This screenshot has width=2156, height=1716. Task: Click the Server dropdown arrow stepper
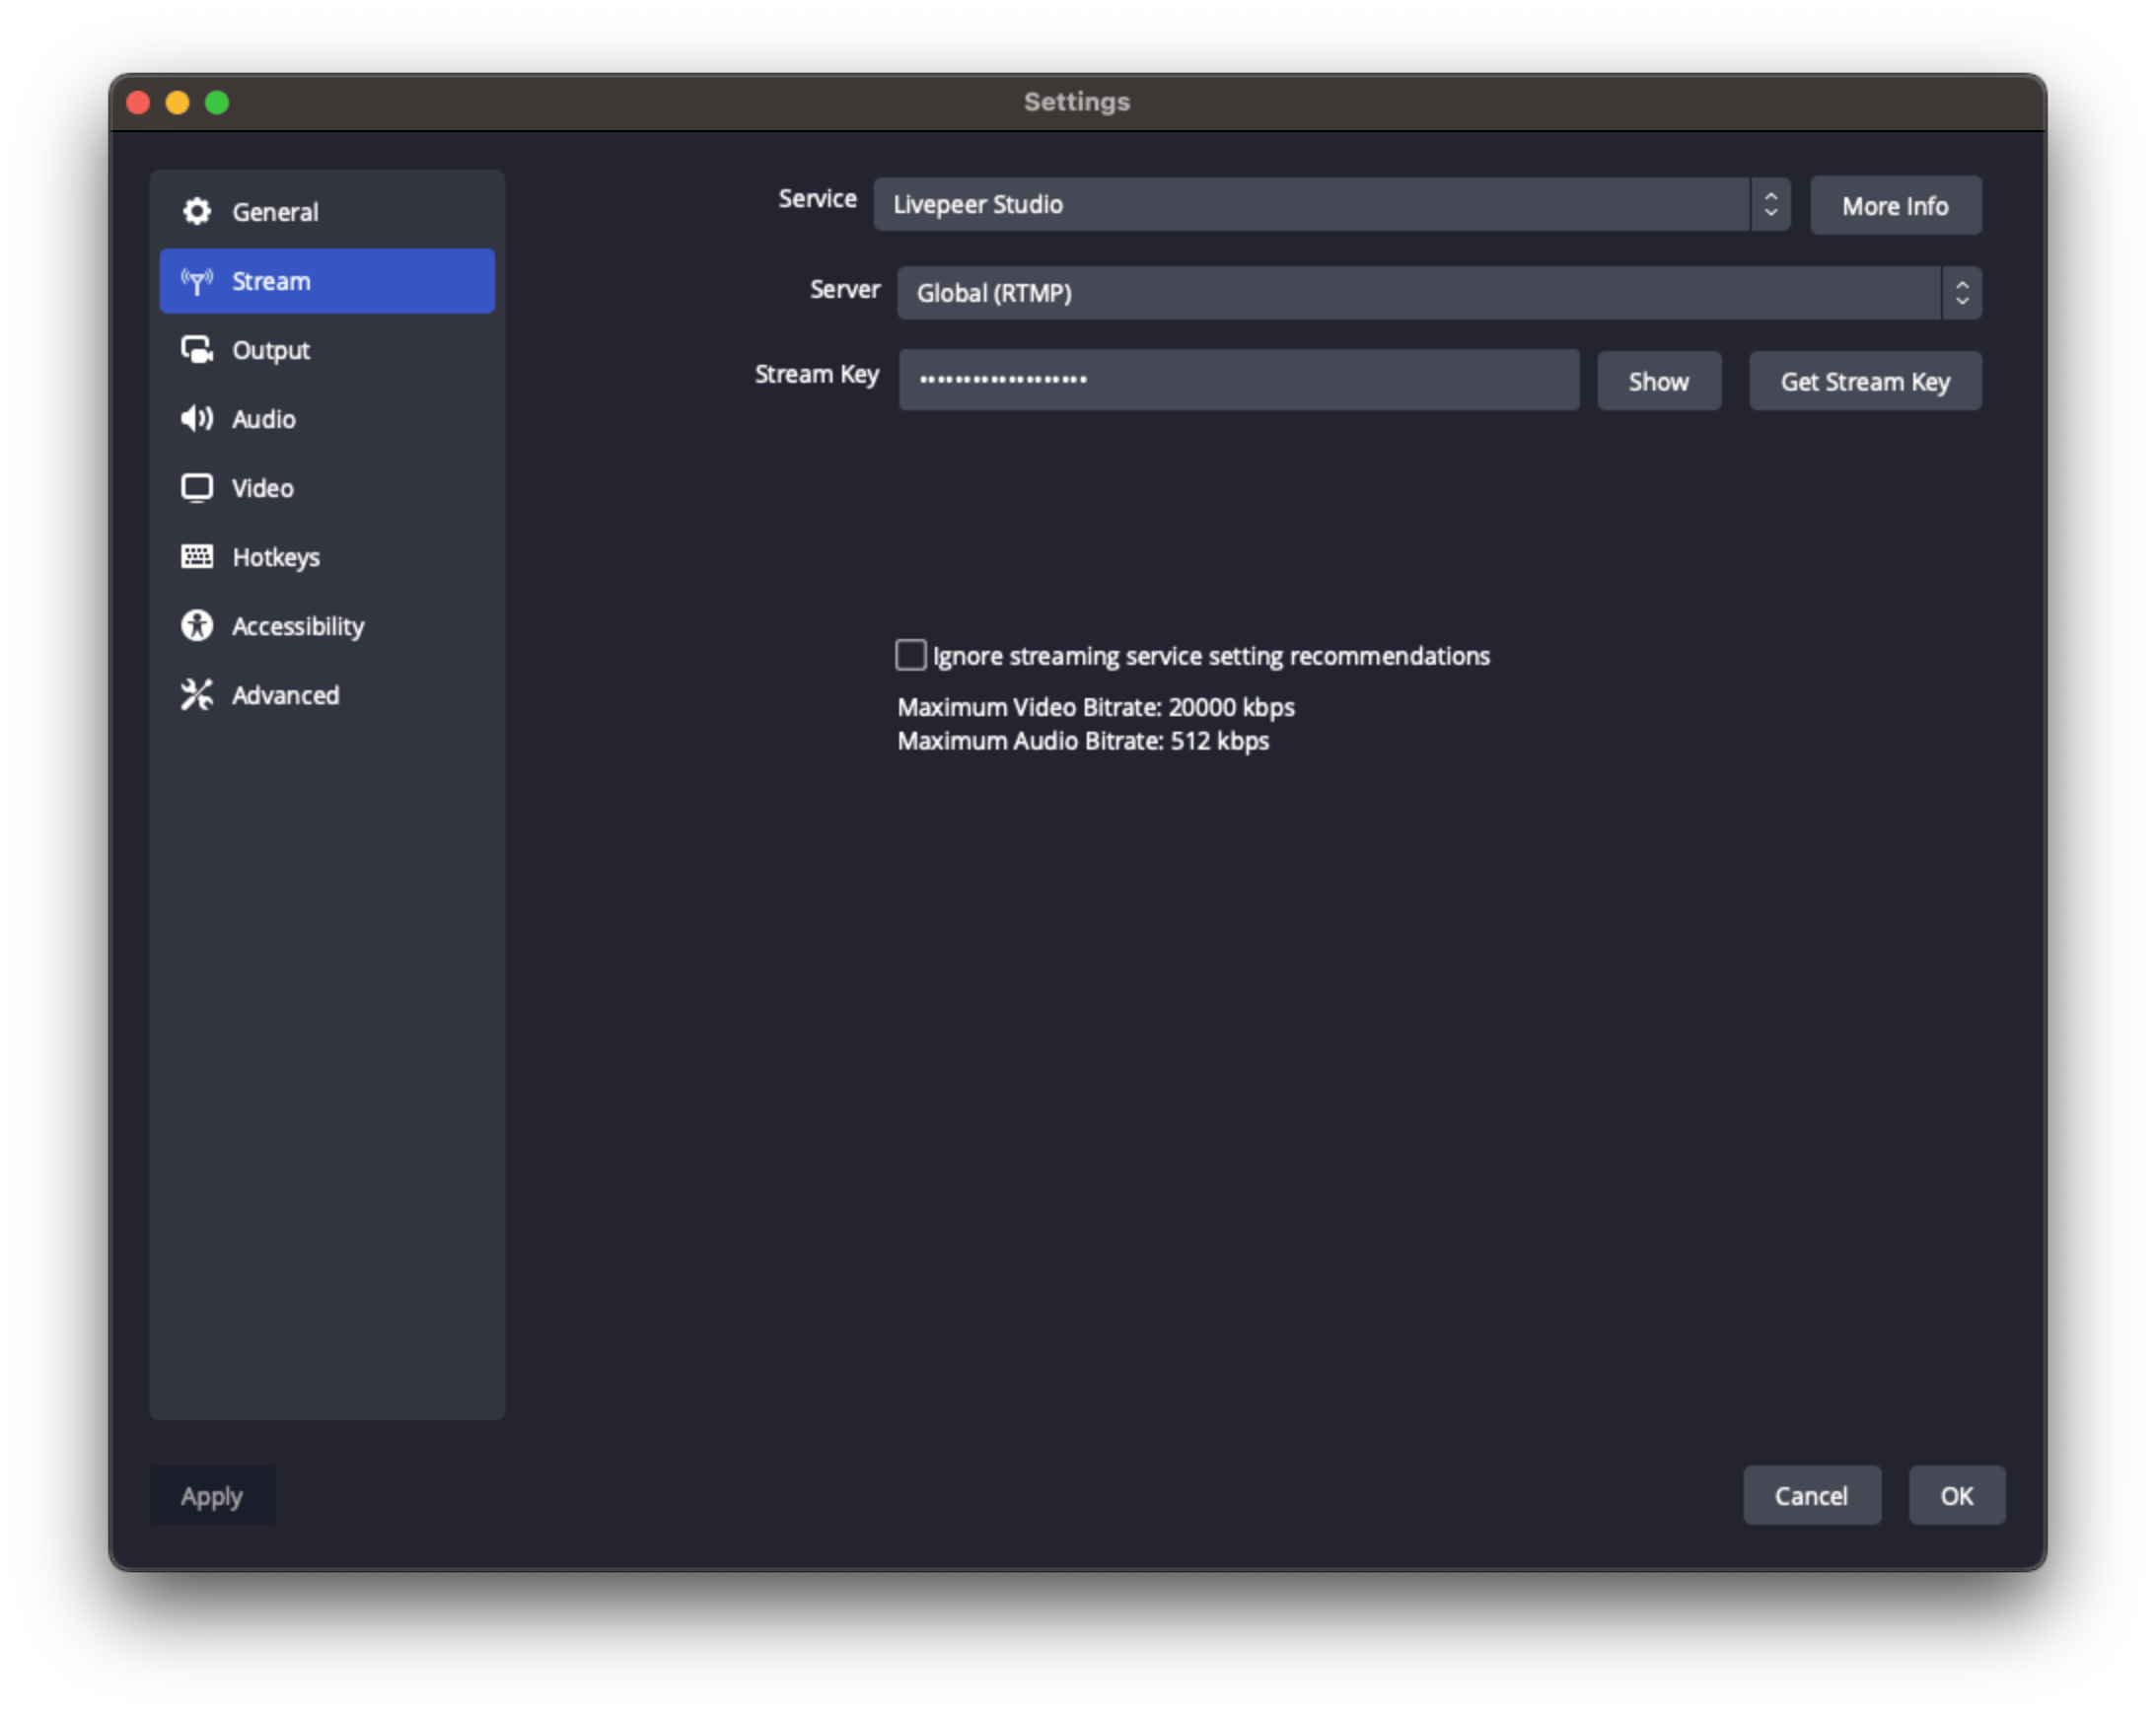1962,293
